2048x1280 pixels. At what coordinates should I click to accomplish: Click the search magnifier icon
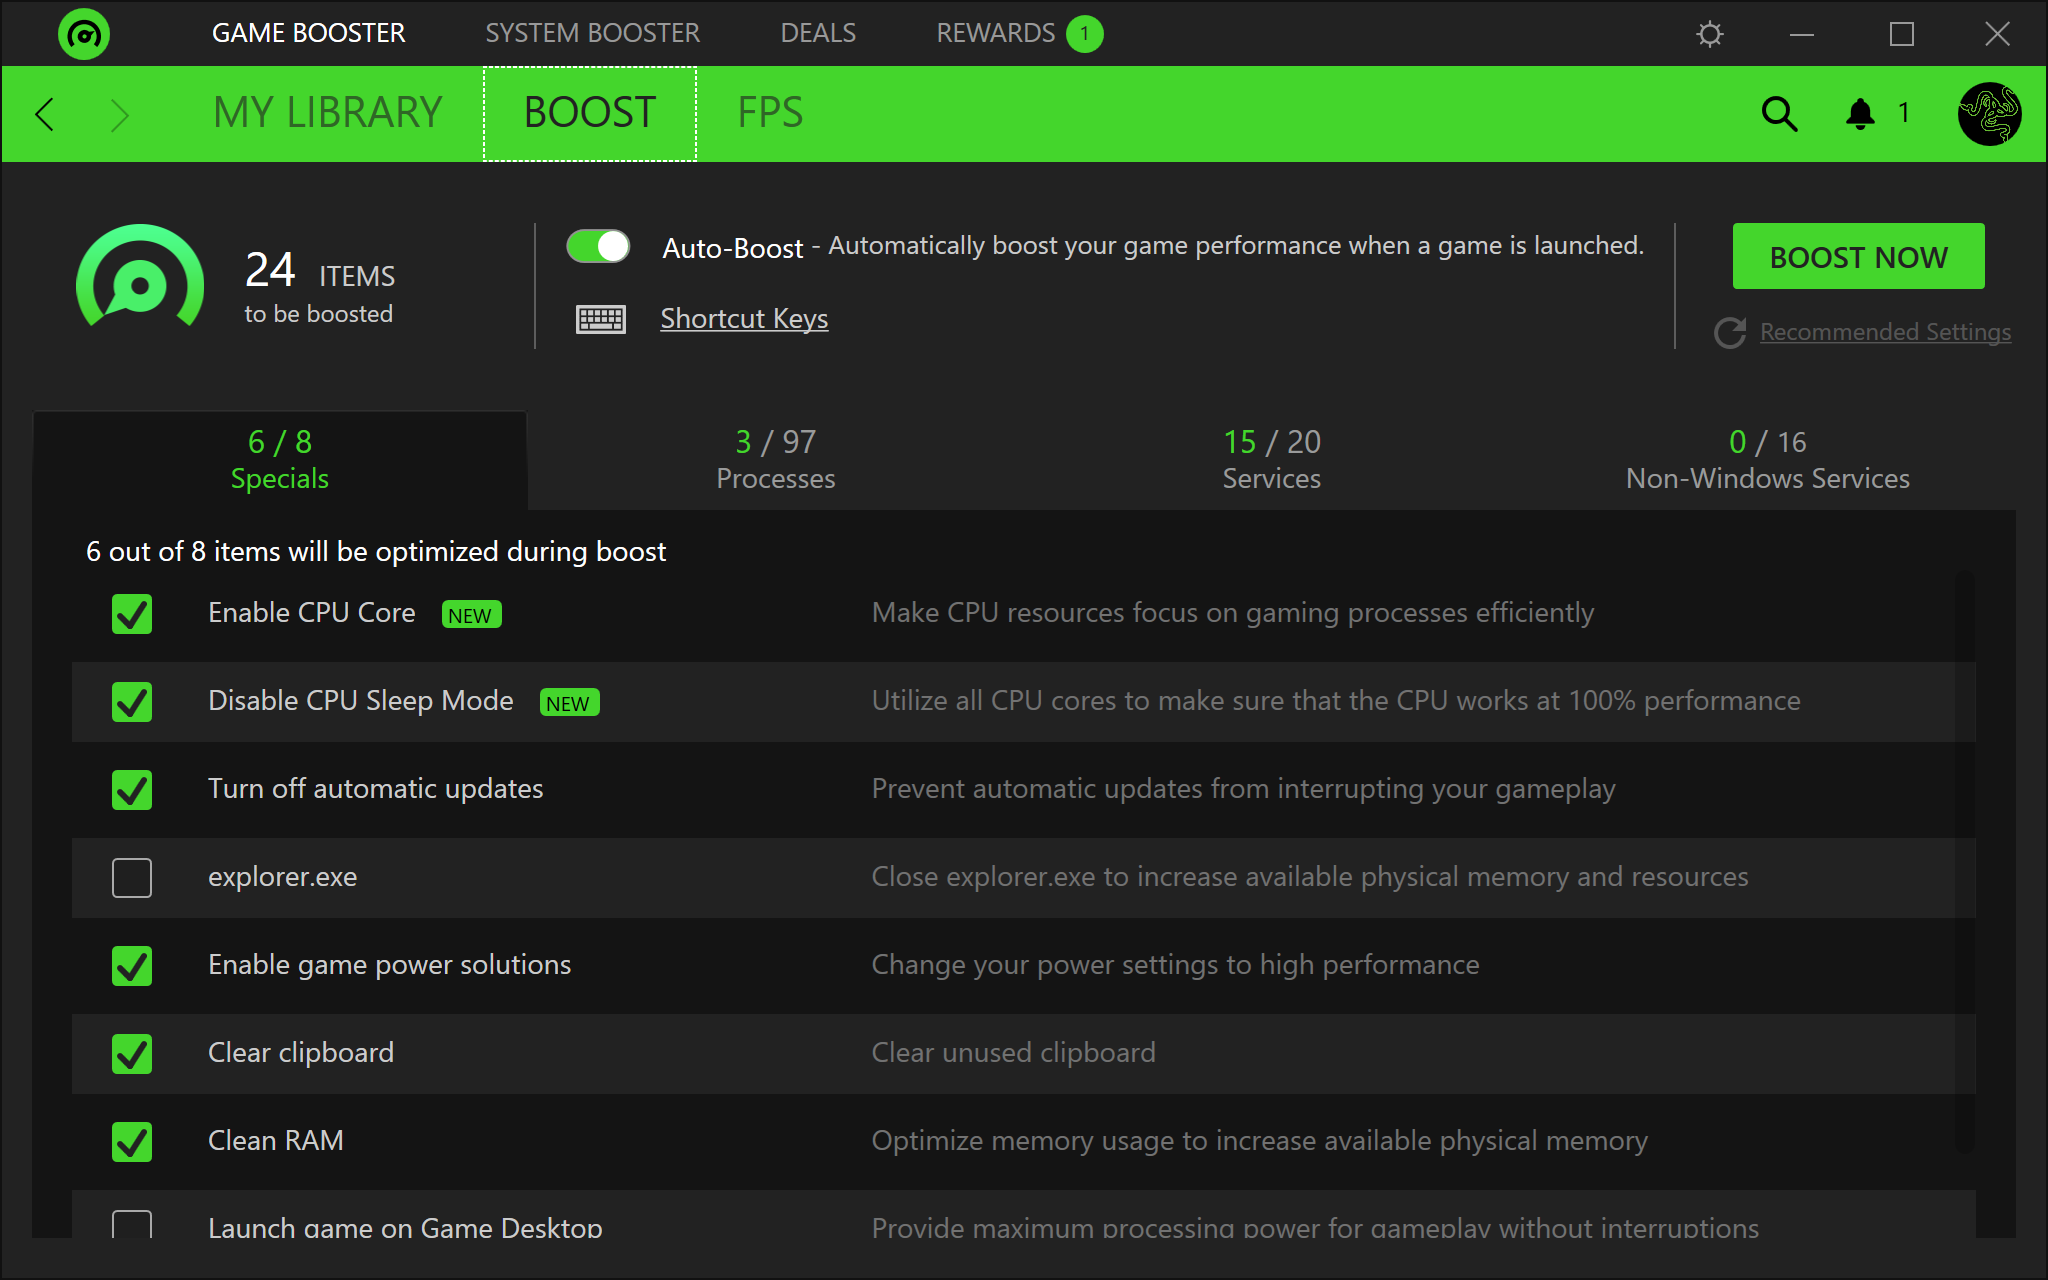(1779, 114)
